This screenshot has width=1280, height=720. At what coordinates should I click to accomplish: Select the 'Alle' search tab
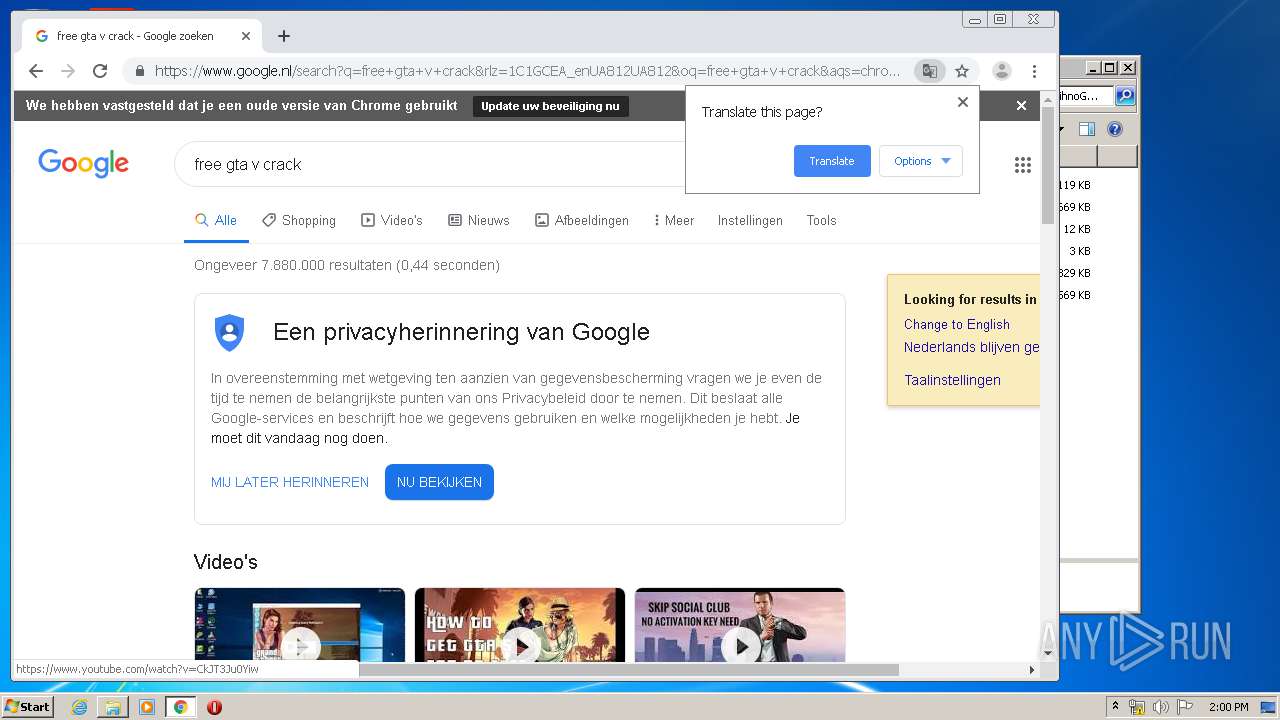point(216,220)
